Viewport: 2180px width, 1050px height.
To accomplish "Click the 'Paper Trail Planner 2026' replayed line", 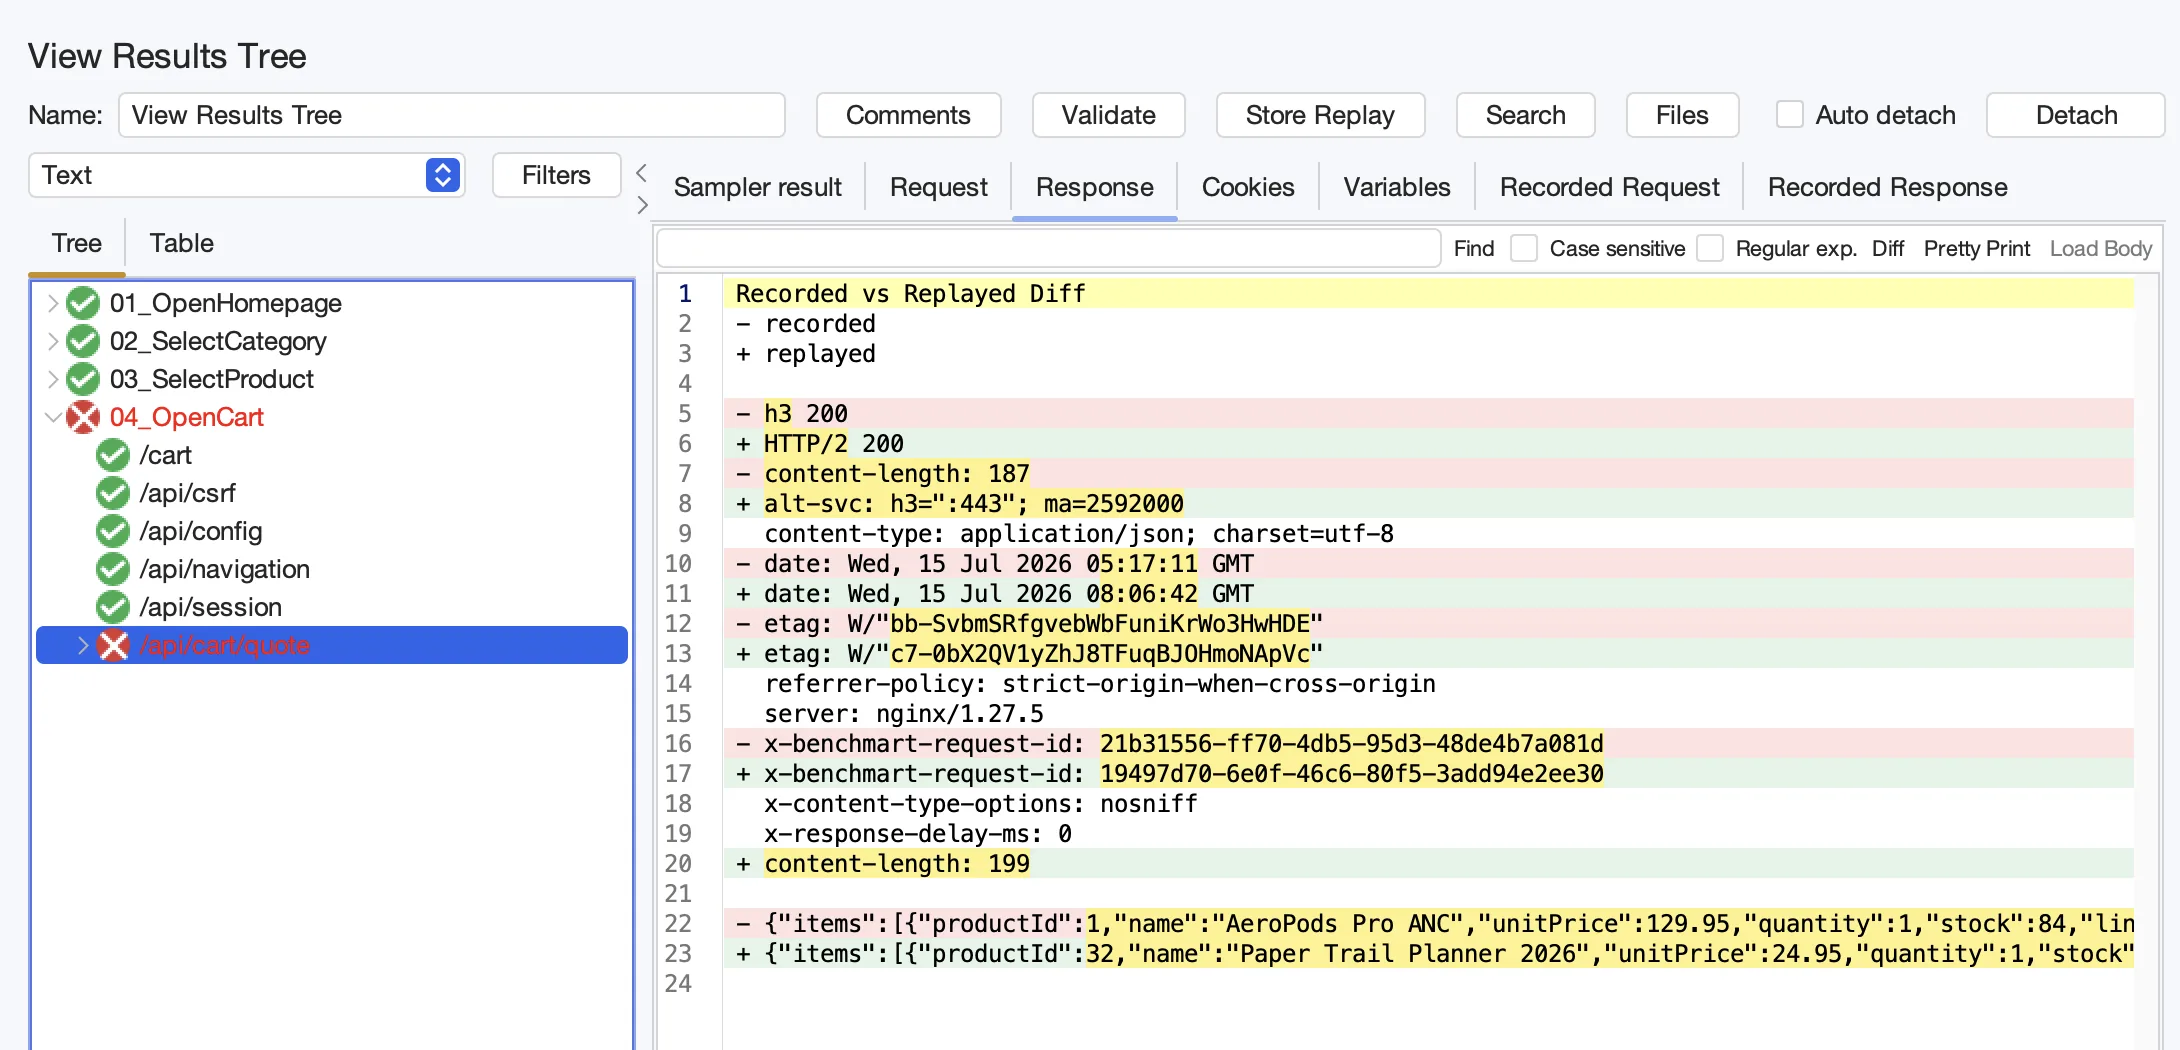I will point(1428,953).
